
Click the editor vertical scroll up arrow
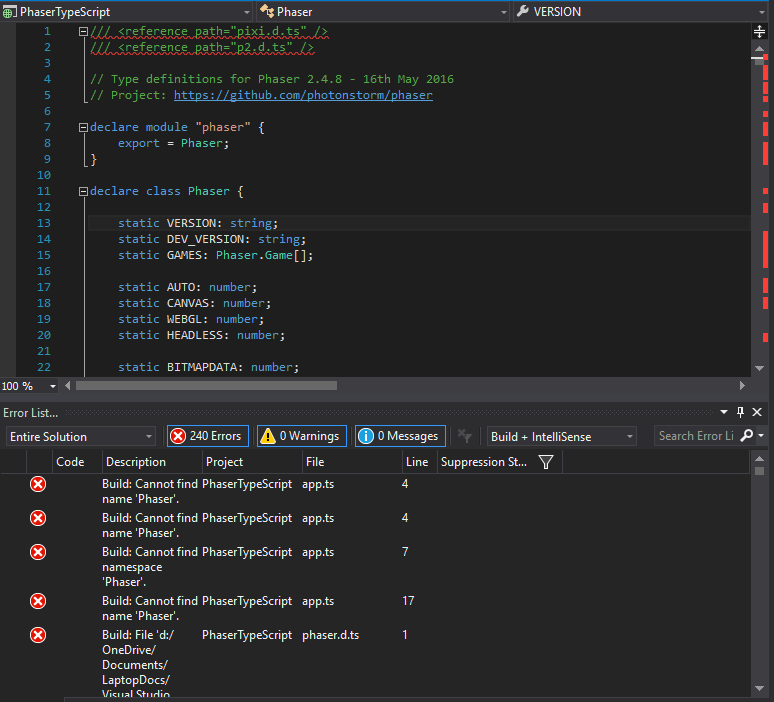pos(759,48)
